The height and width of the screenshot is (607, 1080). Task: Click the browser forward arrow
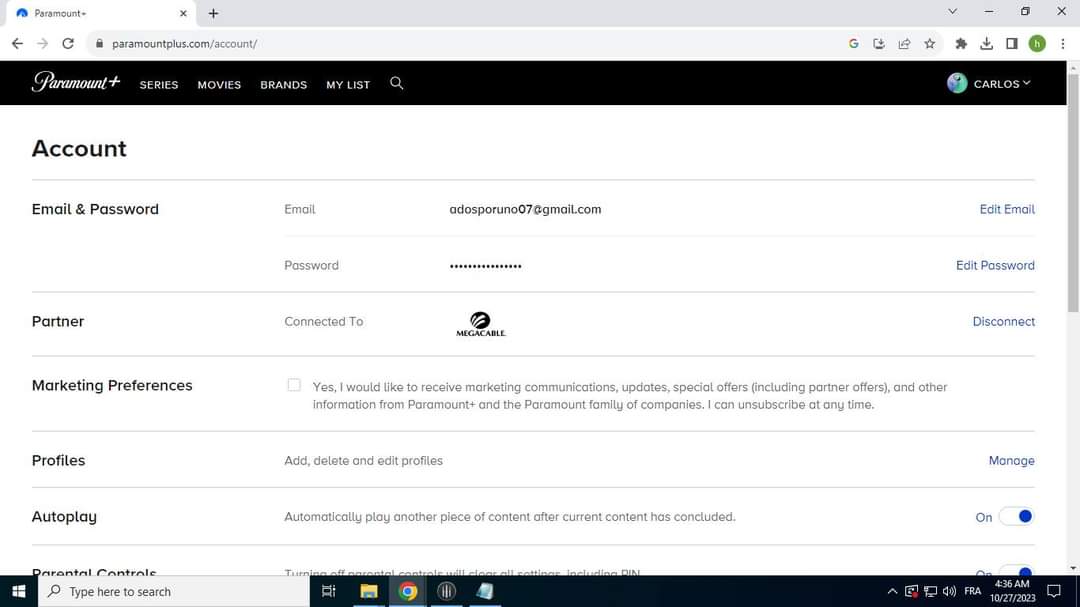(x=43, y=43)
